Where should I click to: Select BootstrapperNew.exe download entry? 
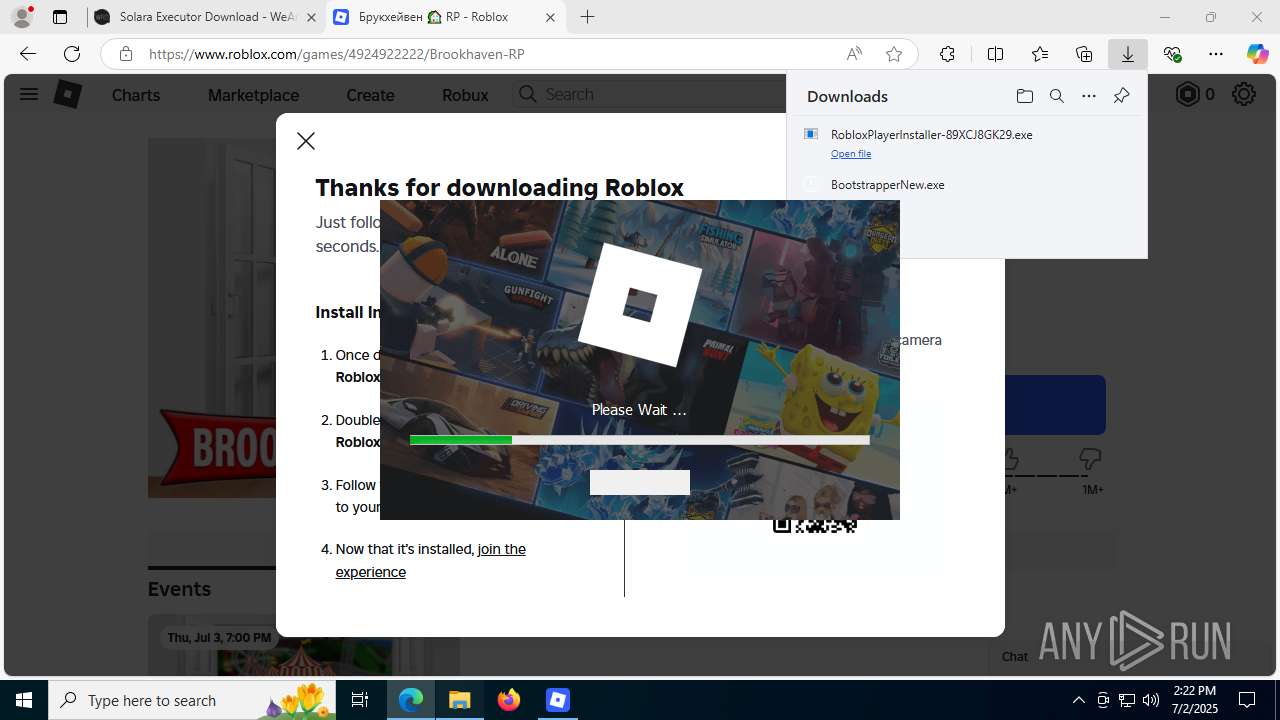[966, 185]
